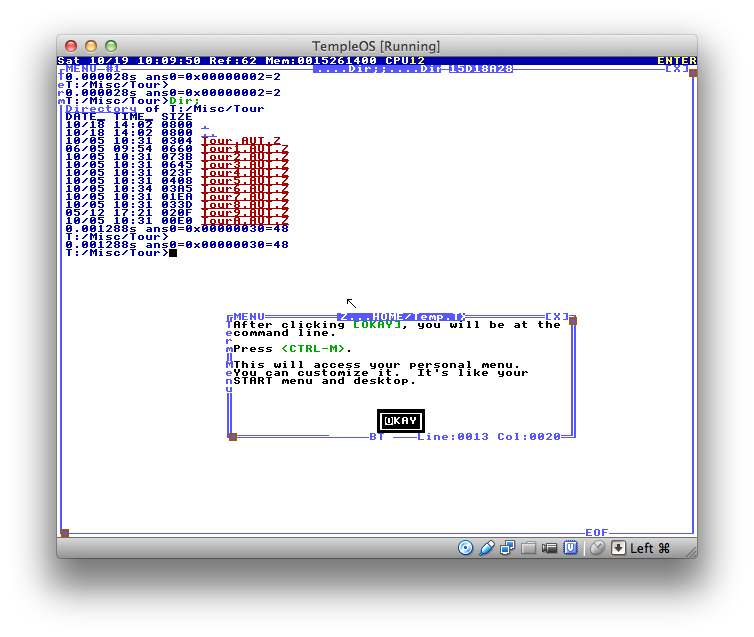Click the host key down-arrow icon
This screenshot has width=754, height=637.
pyautogui.click(x=618, y=548)
